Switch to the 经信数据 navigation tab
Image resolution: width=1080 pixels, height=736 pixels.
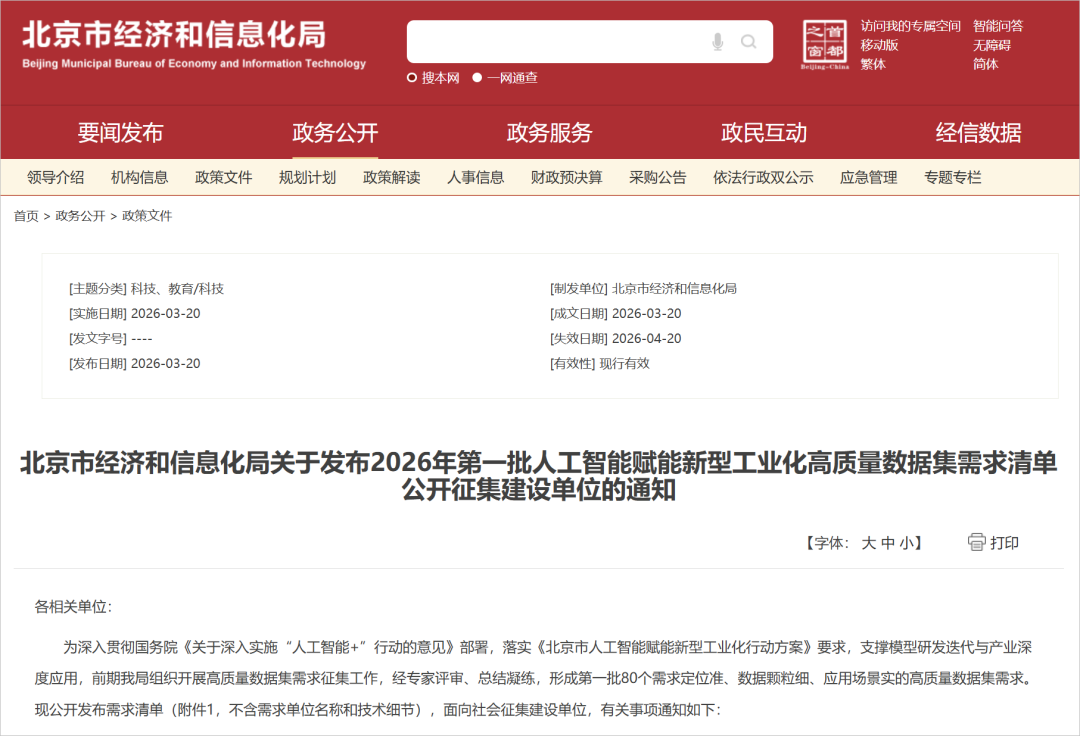coord(978,133)
